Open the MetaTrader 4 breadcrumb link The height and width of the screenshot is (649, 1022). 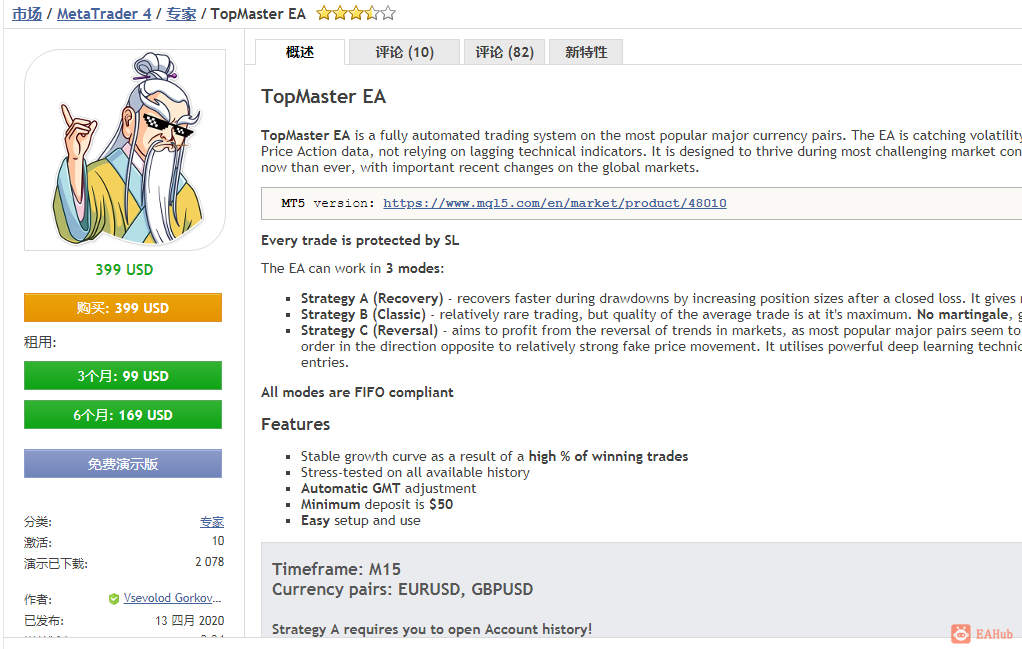click(104, 14)
